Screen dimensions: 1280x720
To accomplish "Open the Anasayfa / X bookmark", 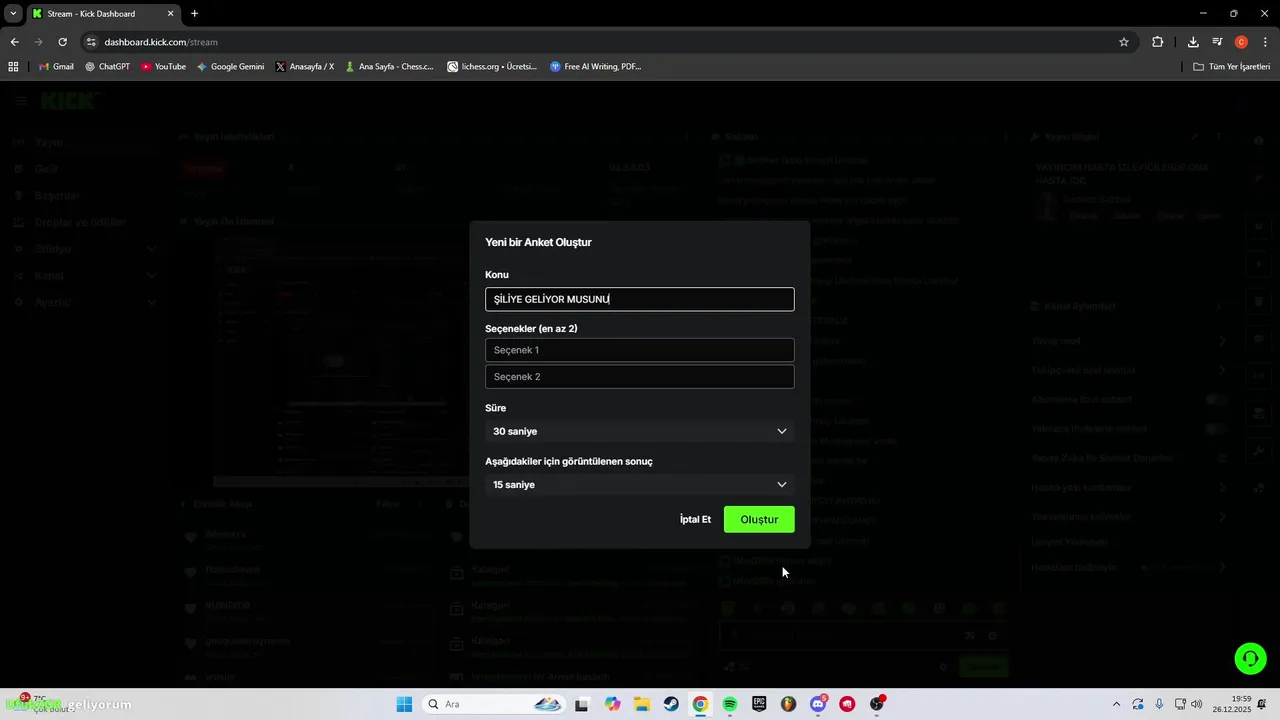I will coord(305,67).
